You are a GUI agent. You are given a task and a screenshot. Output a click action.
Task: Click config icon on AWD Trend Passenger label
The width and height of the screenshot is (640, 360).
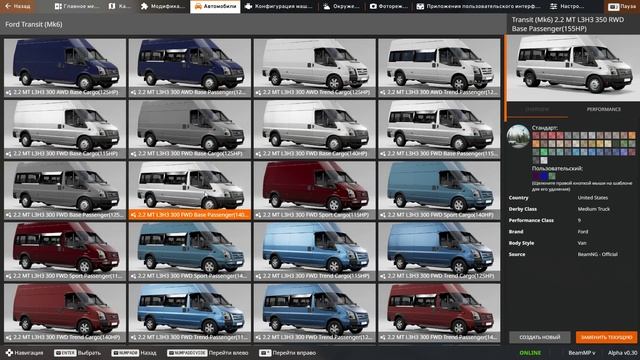(383, 93)
